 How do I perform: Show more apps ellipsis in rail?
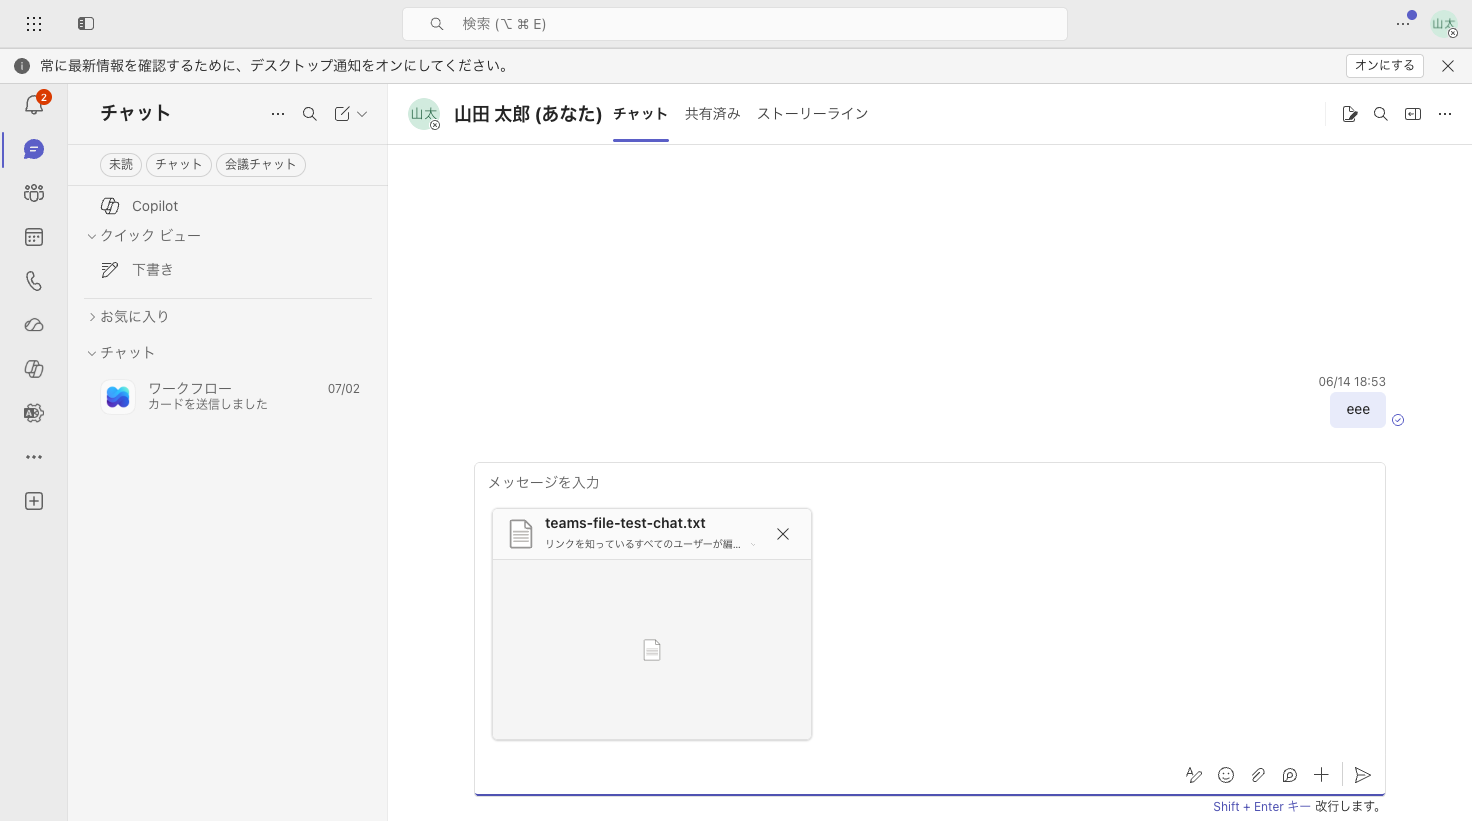point(34,457)
